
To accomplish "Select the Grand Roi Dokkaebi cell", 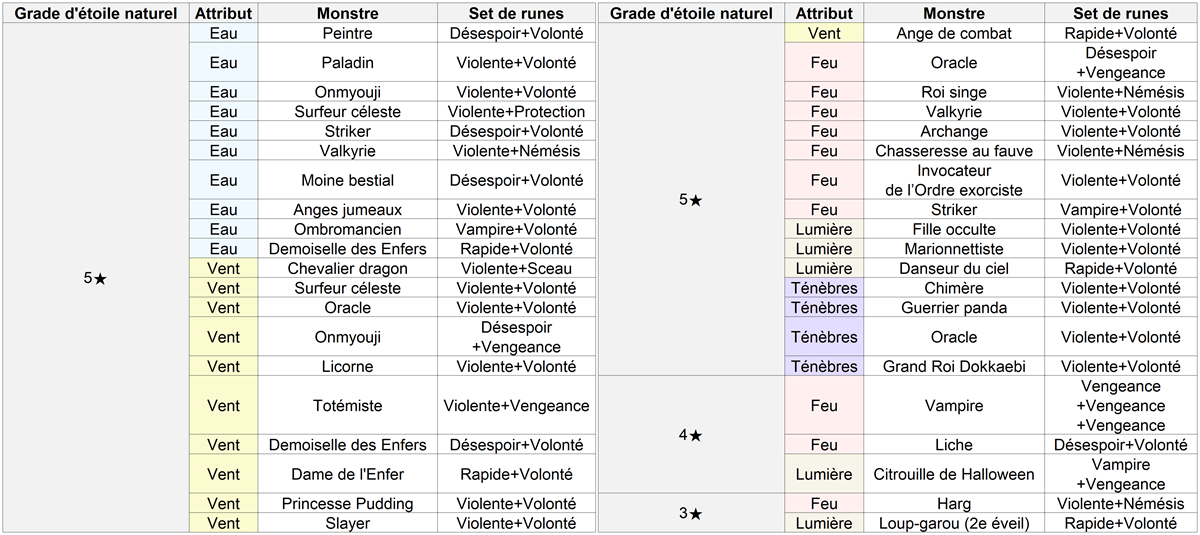I will click(953, 367).
